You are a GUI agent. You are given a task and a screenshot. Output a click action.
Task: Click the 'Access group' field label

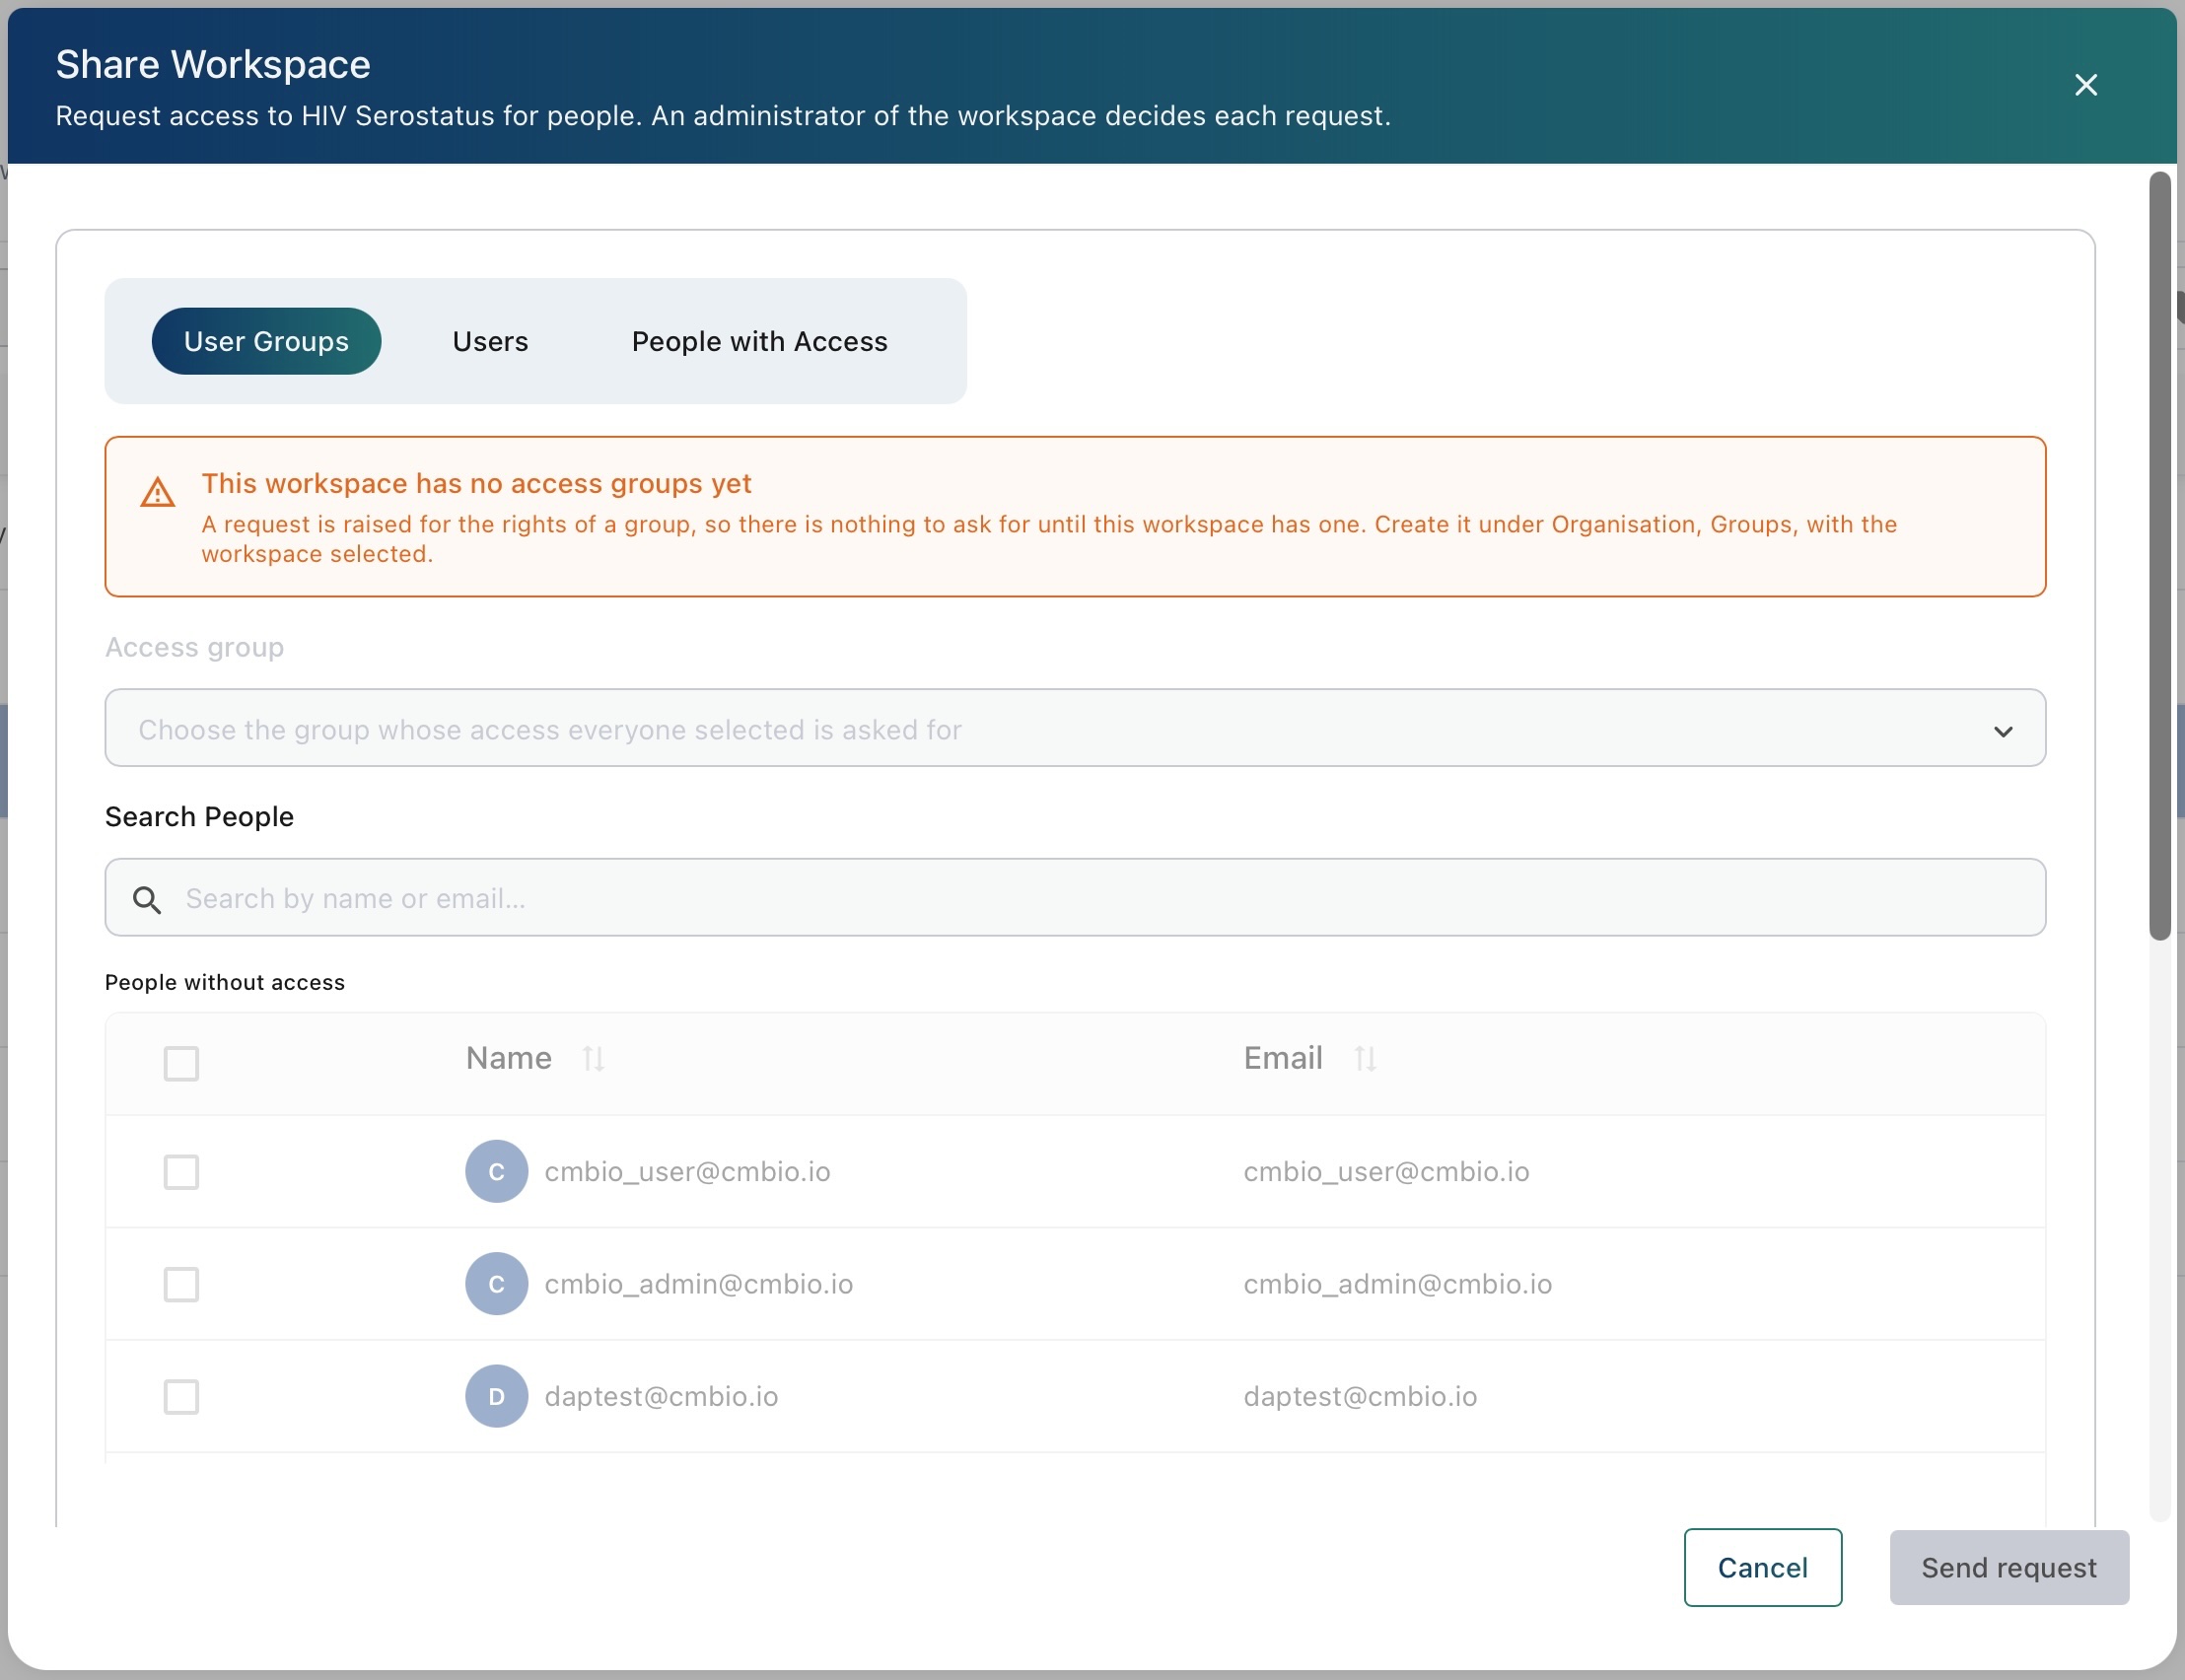(194, 647)
